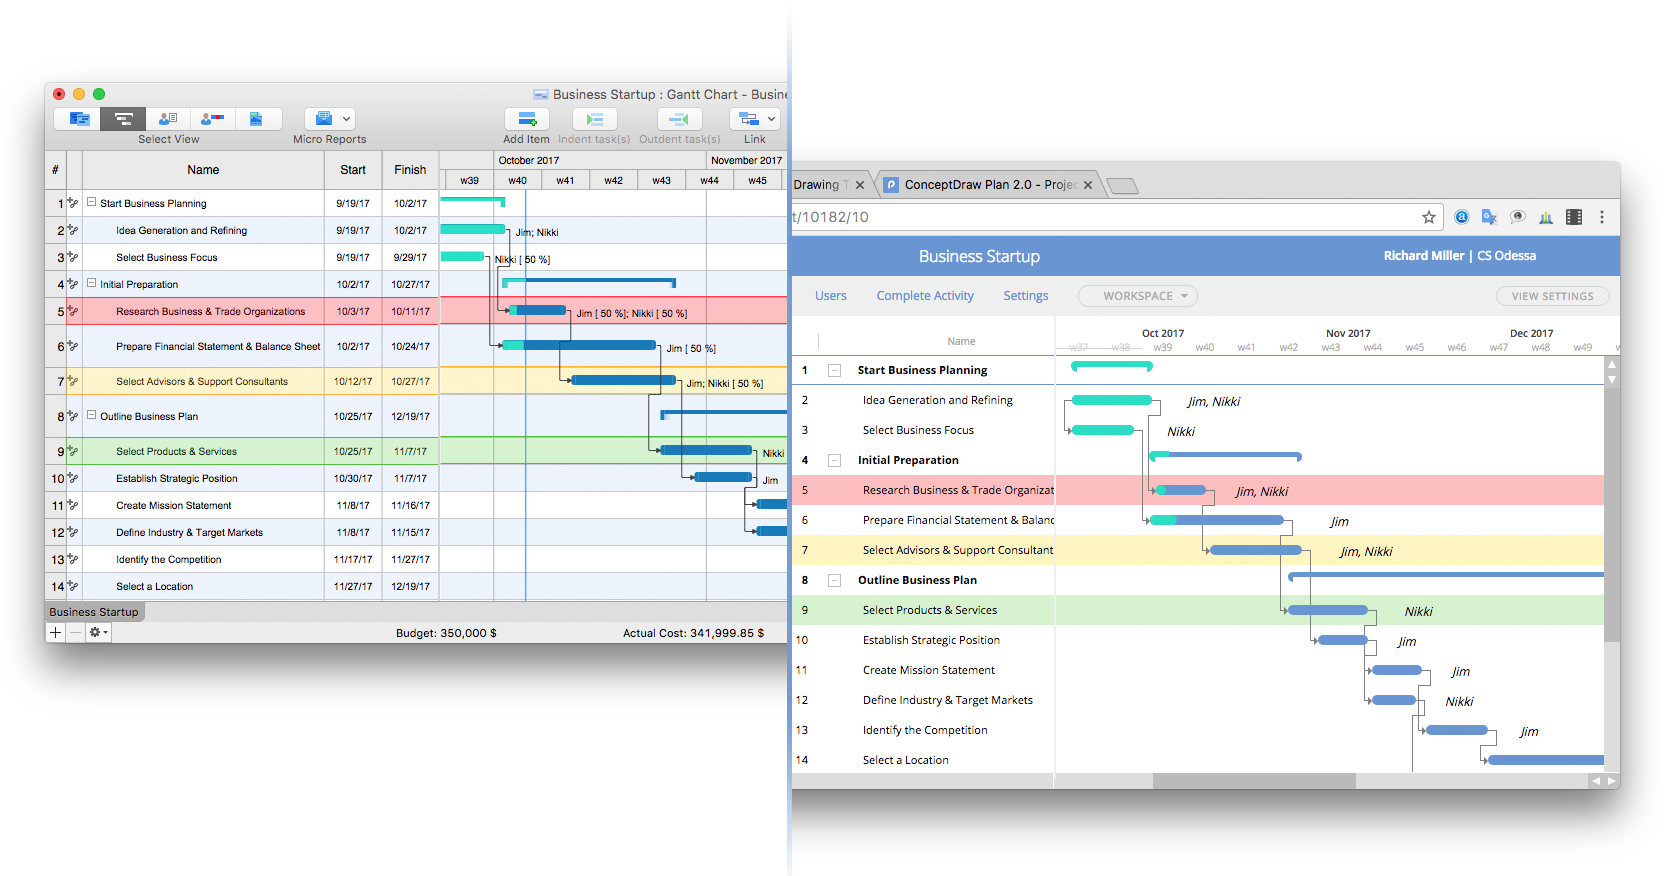Click the Google Translate extension icon

[x=1489, y=217]
